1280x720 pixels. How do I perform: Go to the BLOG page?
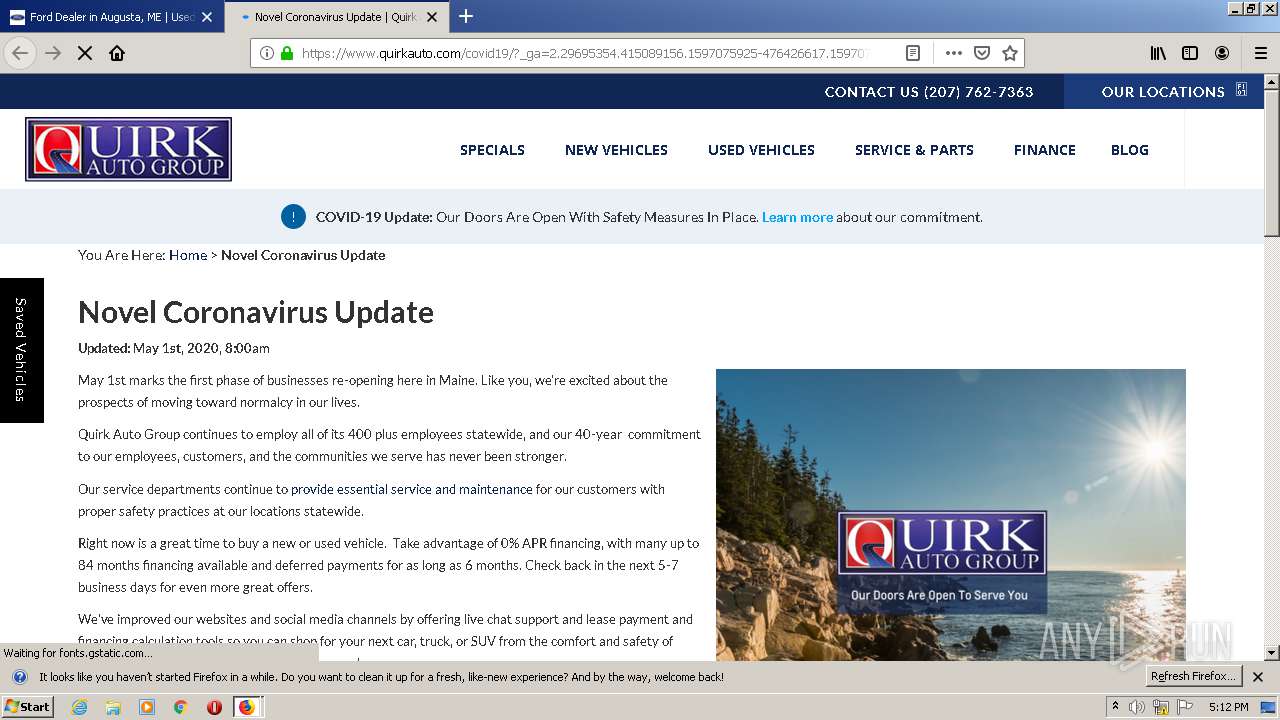coord(1130,150)
